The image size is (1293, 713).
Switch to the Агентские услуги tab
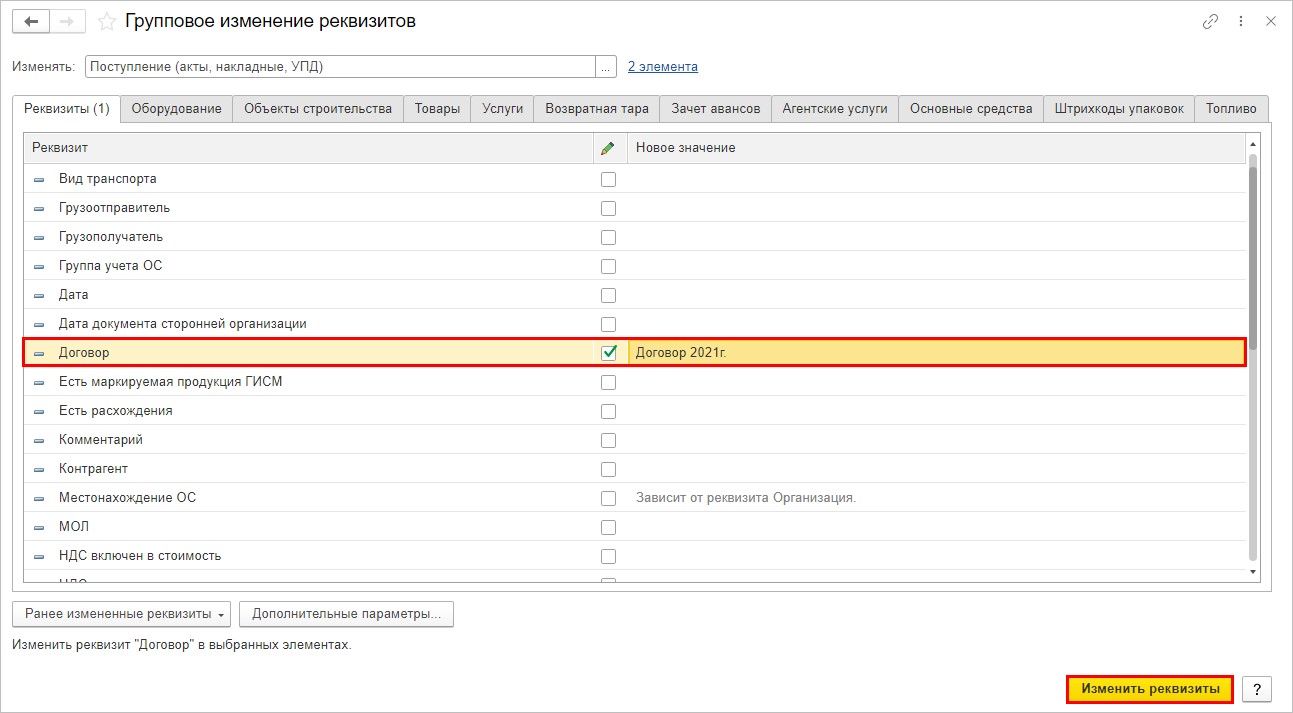coord(835,109)
